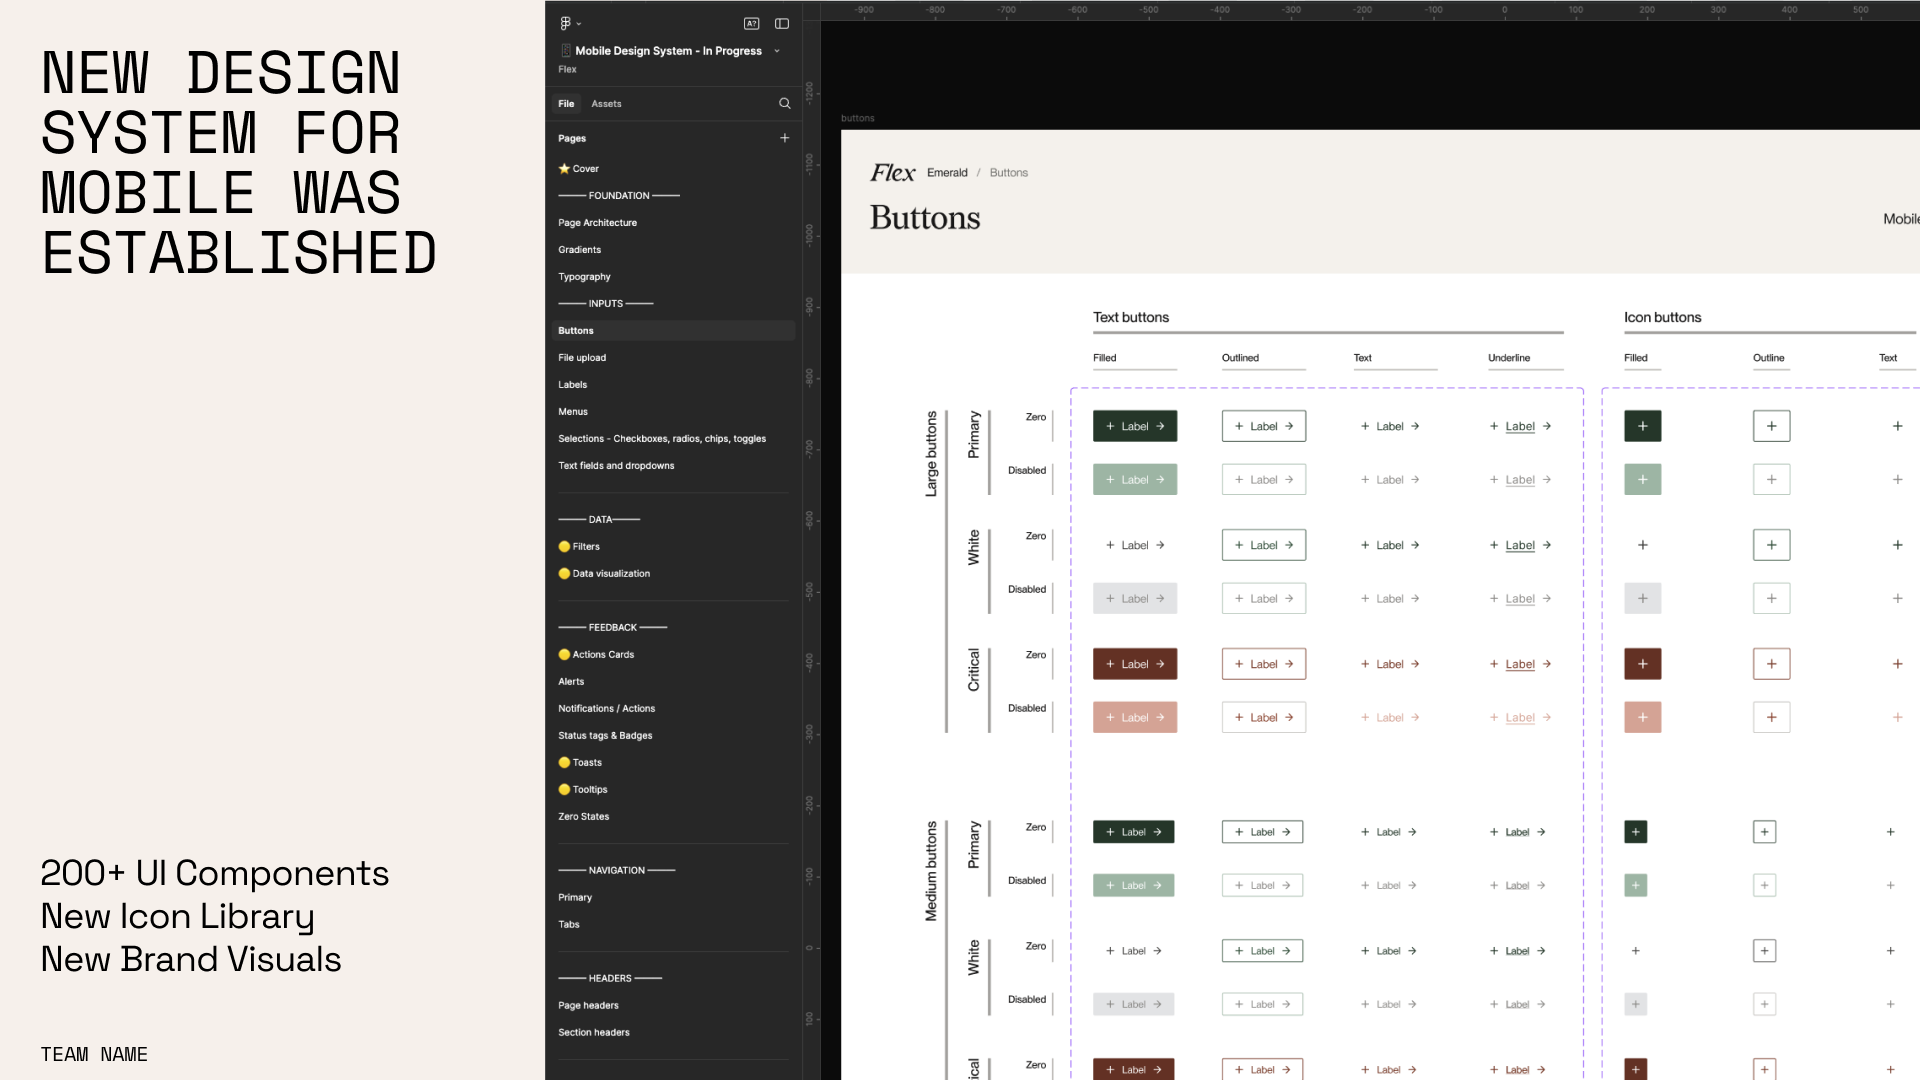Click the yellow dot beside Toasts
Image resolution: width=1920 pixels, height=1080 pixels.
point(565,762)
